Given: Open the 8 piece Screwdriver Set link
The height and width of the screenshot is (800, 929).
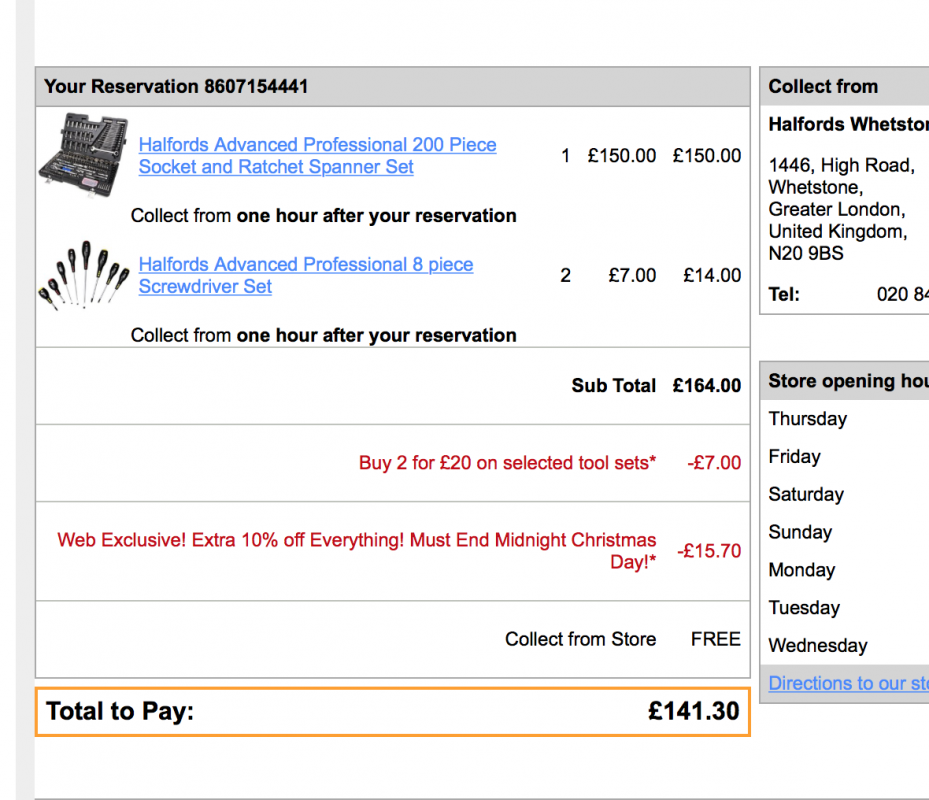Looking at the screenshot, I should point(306,275).
